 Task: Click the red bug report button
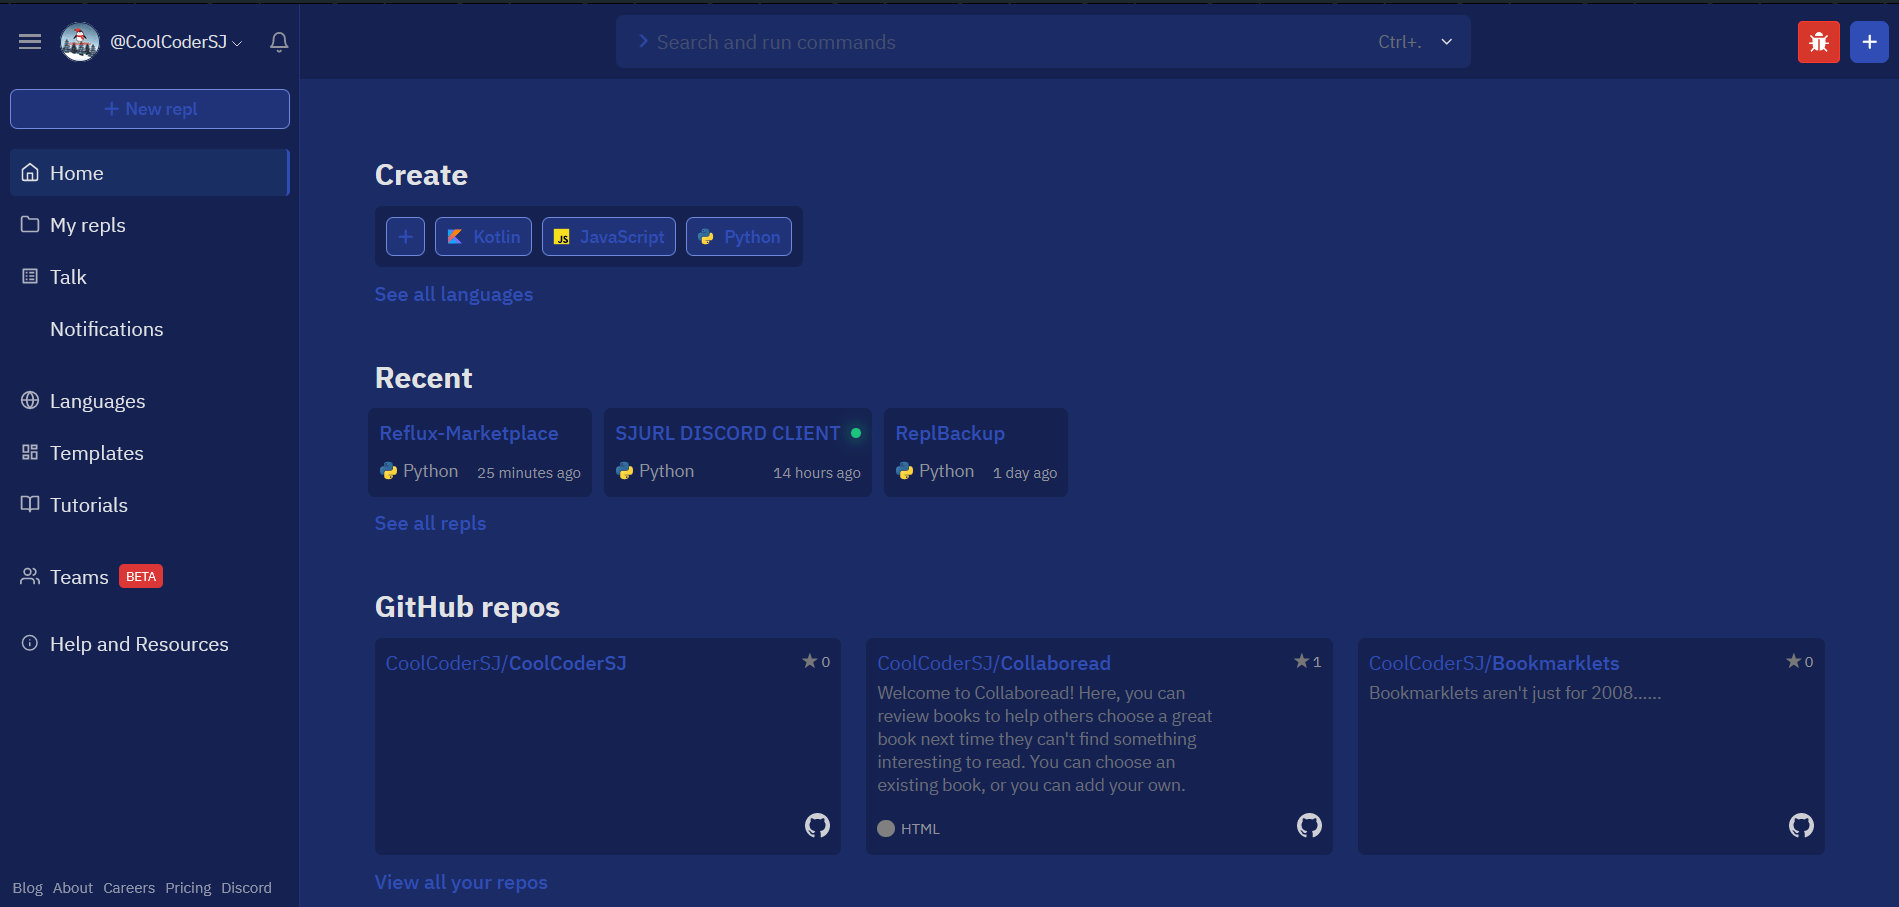click(1819, 42)
